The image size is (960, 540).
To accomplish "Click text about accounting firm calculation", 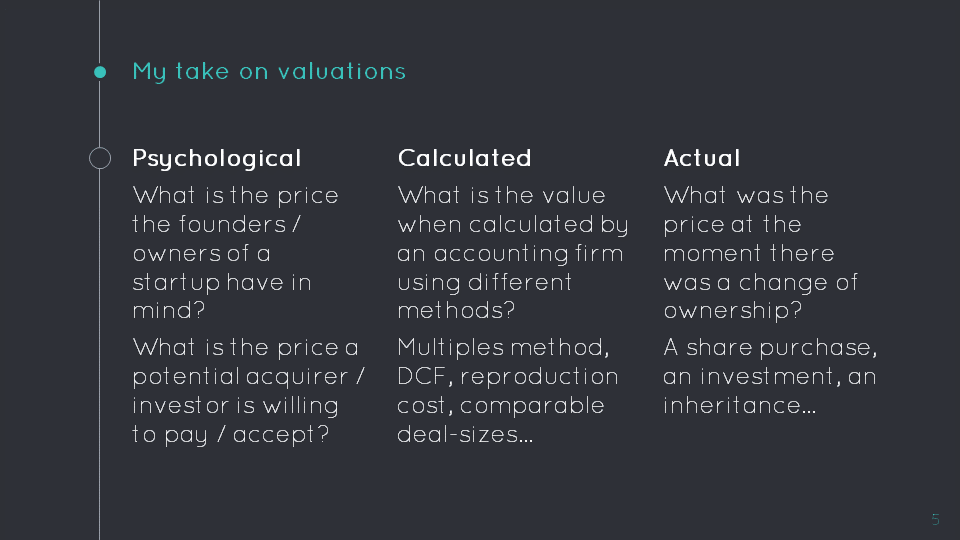I will tap(513, 253).
